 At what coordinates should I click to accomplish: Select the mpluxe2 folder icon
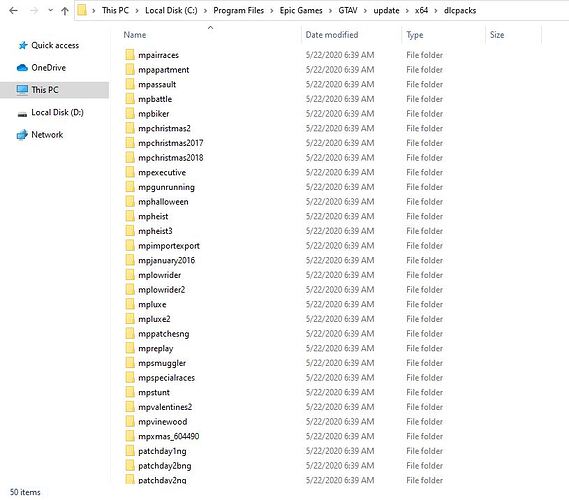(x=130, y=319)
